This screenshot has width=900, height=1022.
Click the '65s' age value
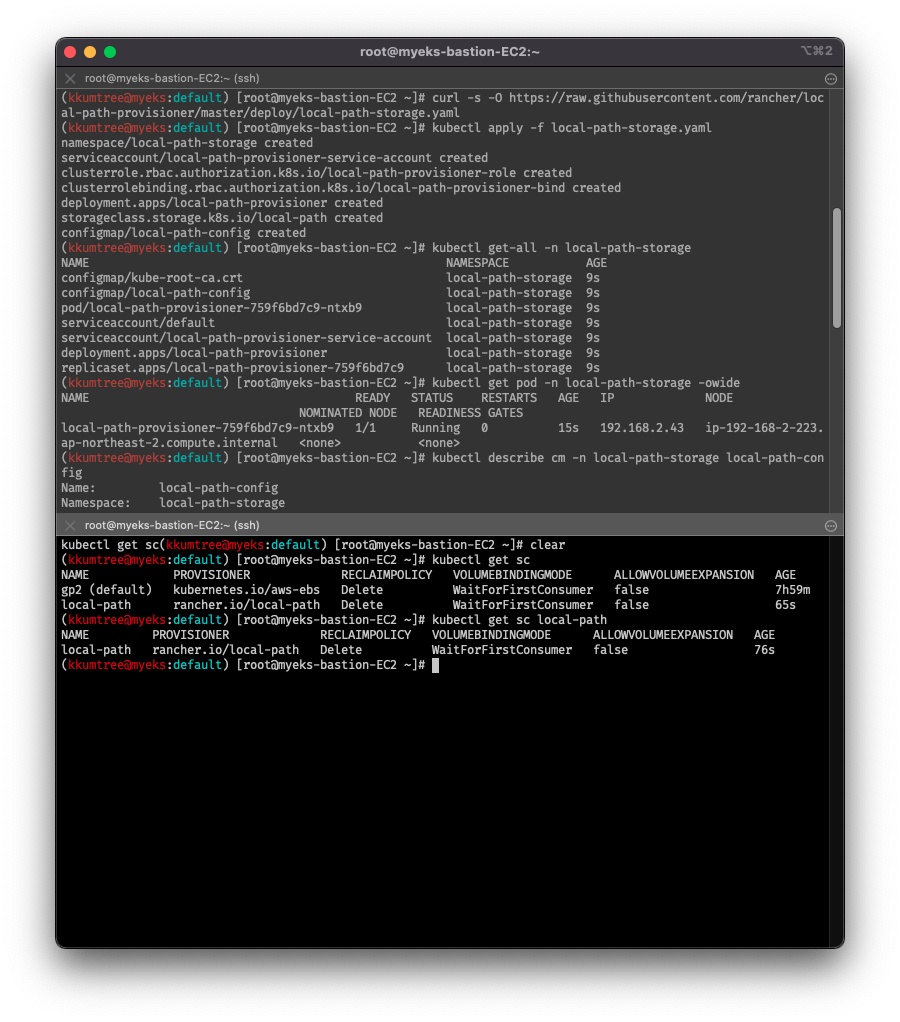pyautogui.click(x=785, y=605)
